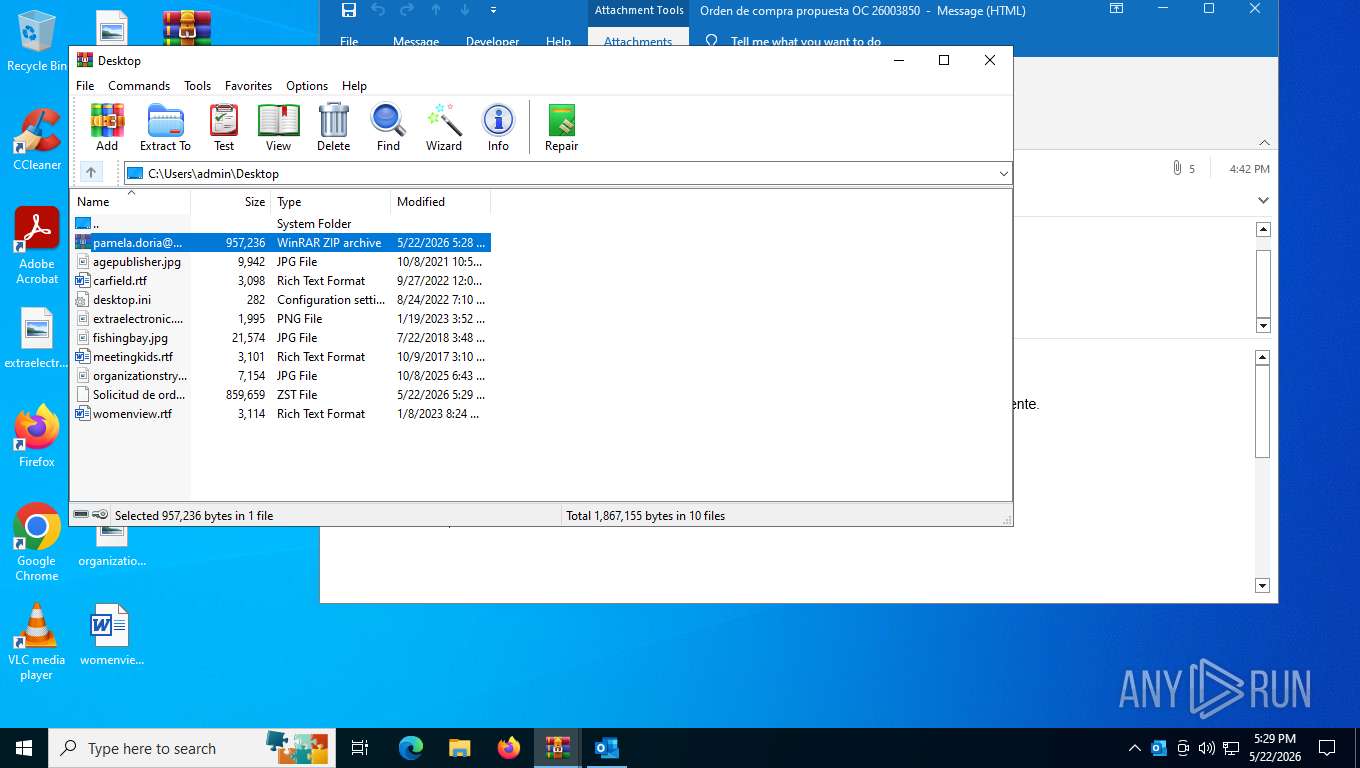This screenshot has width=1360, height=768.
Task: Click the Edge icon on taskbar
Action: click(x=410, y=748)
